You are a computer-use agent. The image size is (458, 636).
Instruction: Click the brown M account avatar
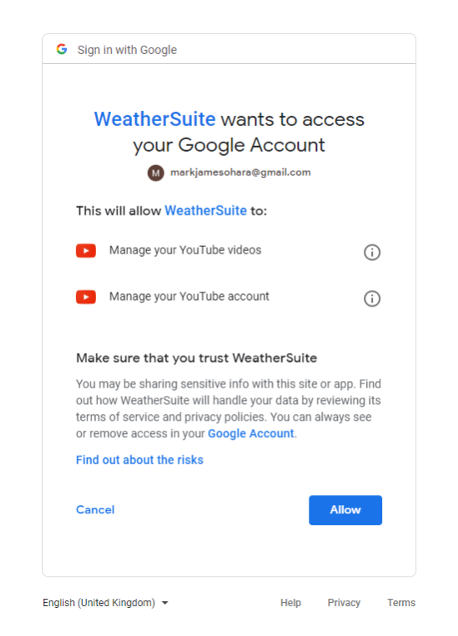[156, 173]
